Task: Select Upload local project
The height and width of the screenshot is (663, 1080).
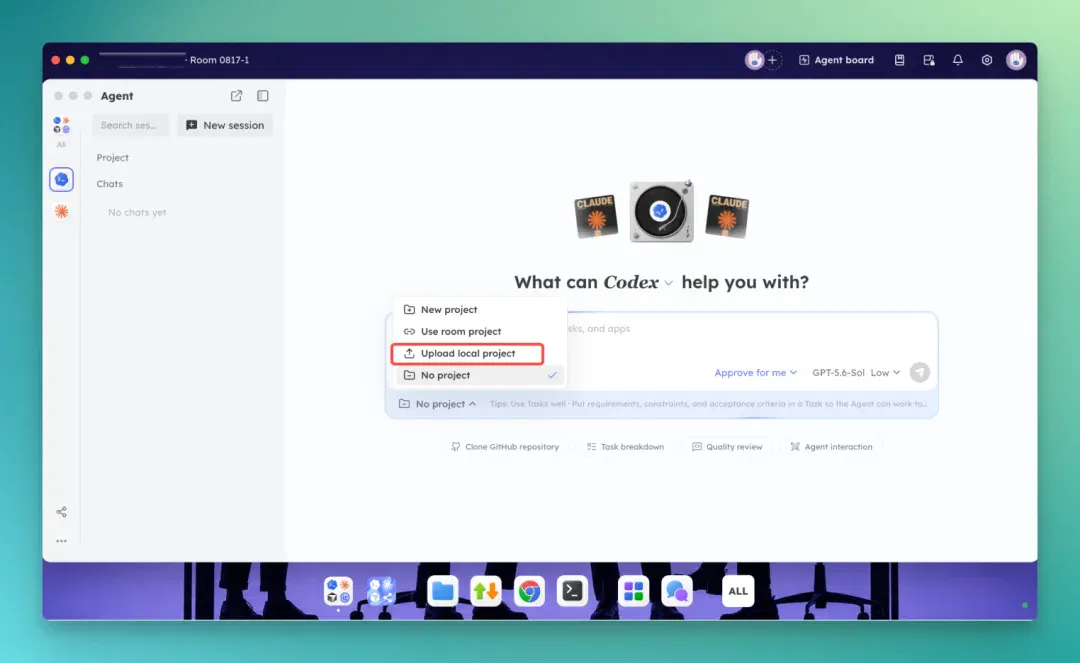Action: click(x=468, y=353)
